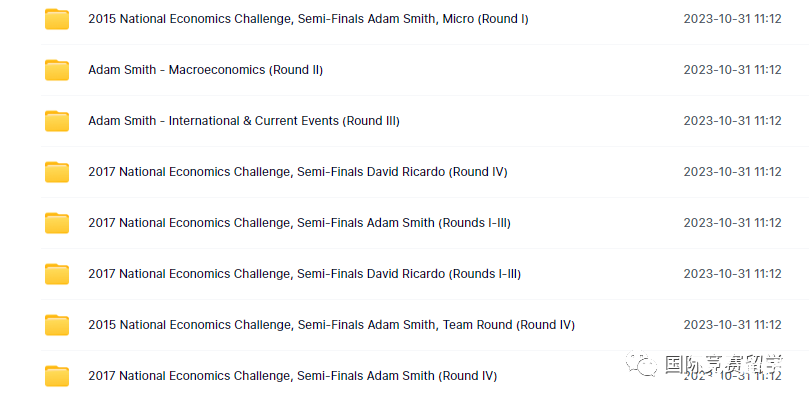Click folder icon for 2015 Micro Round I

point(57,19)
